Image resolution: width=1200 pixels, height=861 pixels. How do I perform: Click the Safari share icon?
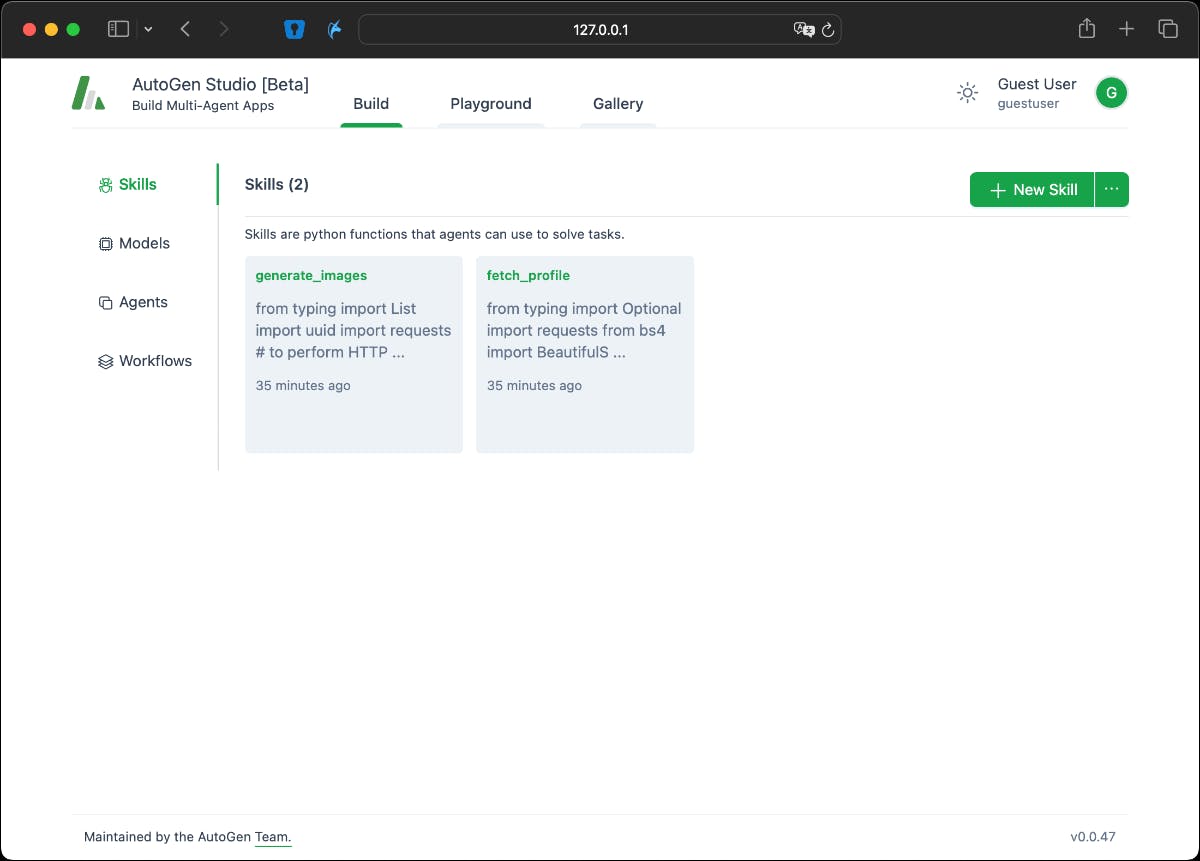(x=1087, y=29)
